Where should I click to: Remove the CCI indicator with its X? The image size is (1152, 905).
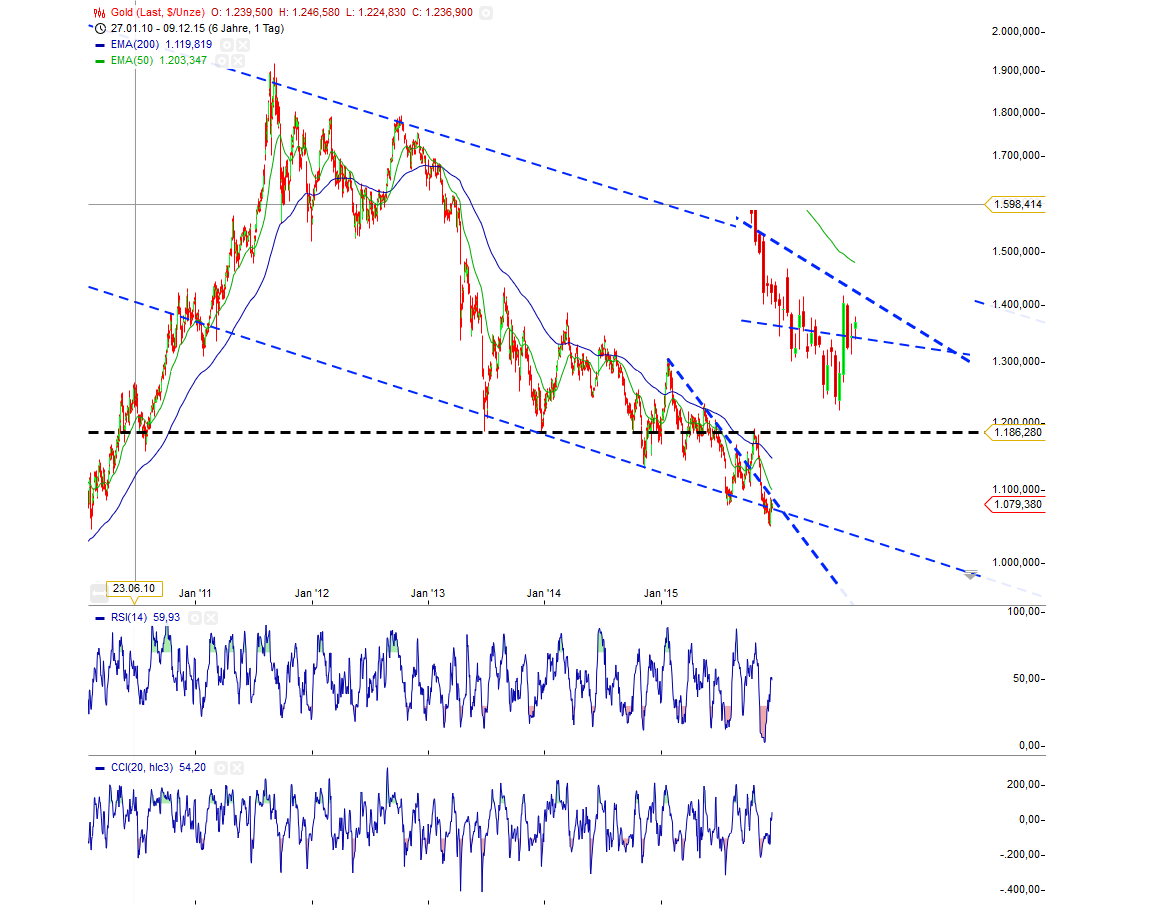pyautogui.click(x=236, y=768)
